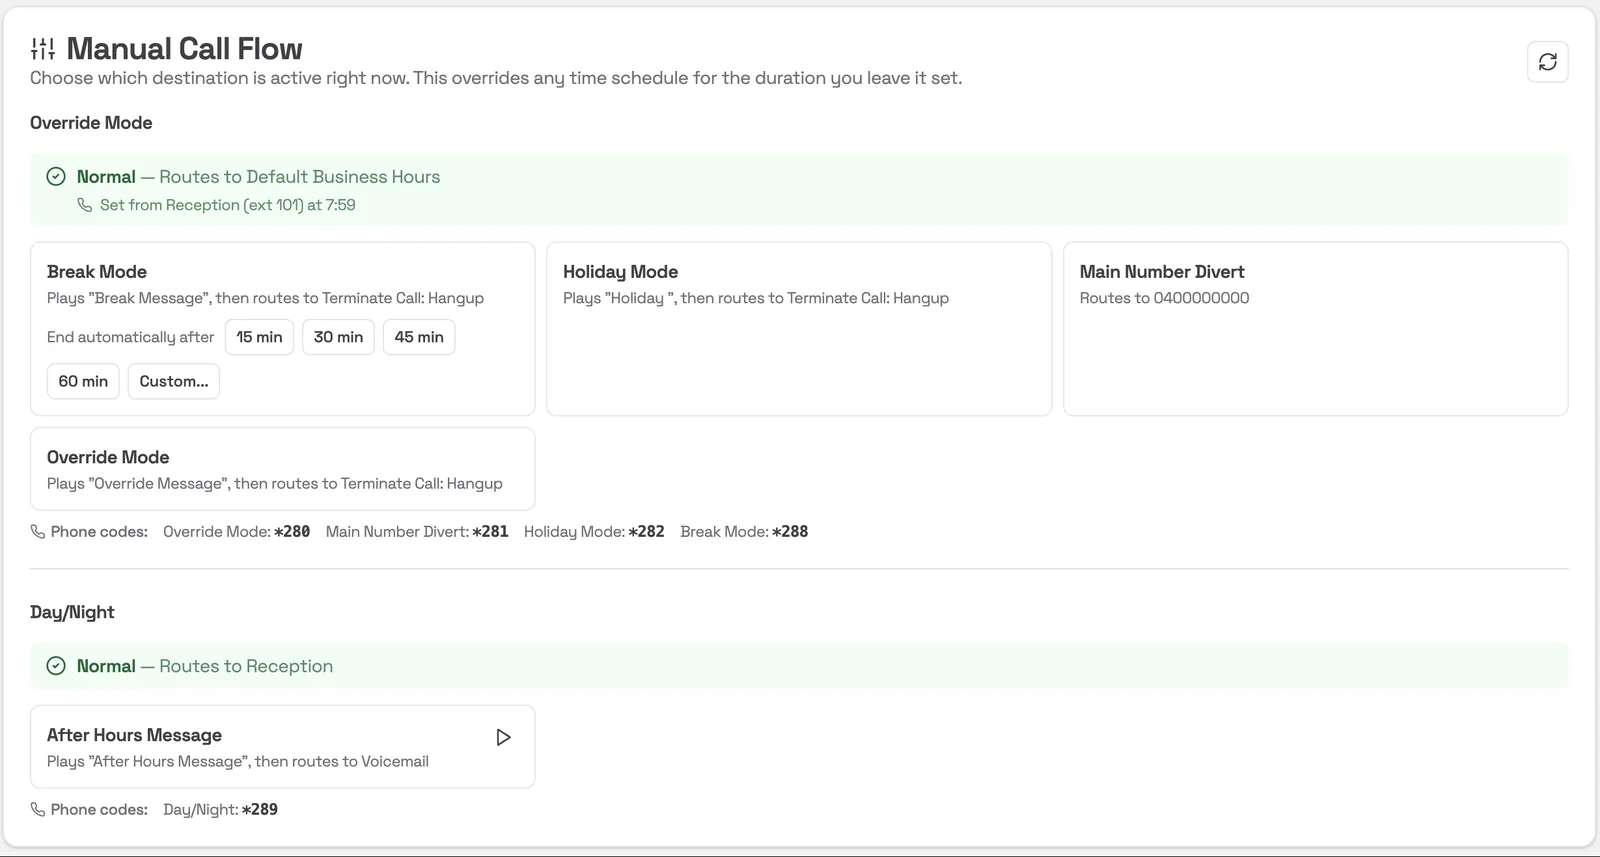Activate the Break Mode card
Viewport: 1600px width, 857px height.
283,329
